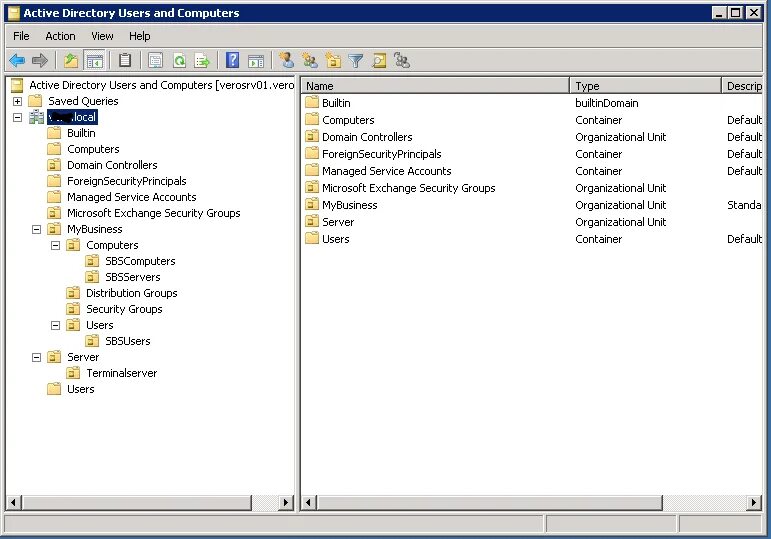Collapse the Users OU under MyBusiness

(x=56, y=325)
